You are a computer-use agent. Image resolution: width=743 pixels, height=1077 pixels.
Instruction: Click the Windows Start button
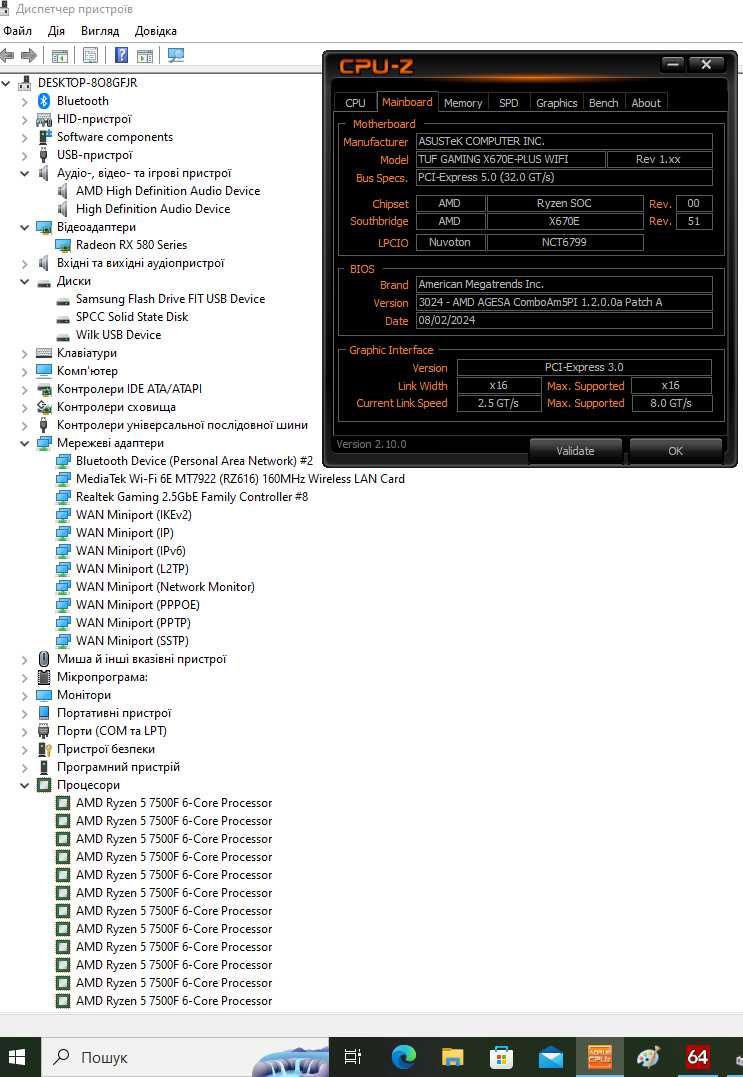(18, 1057)
